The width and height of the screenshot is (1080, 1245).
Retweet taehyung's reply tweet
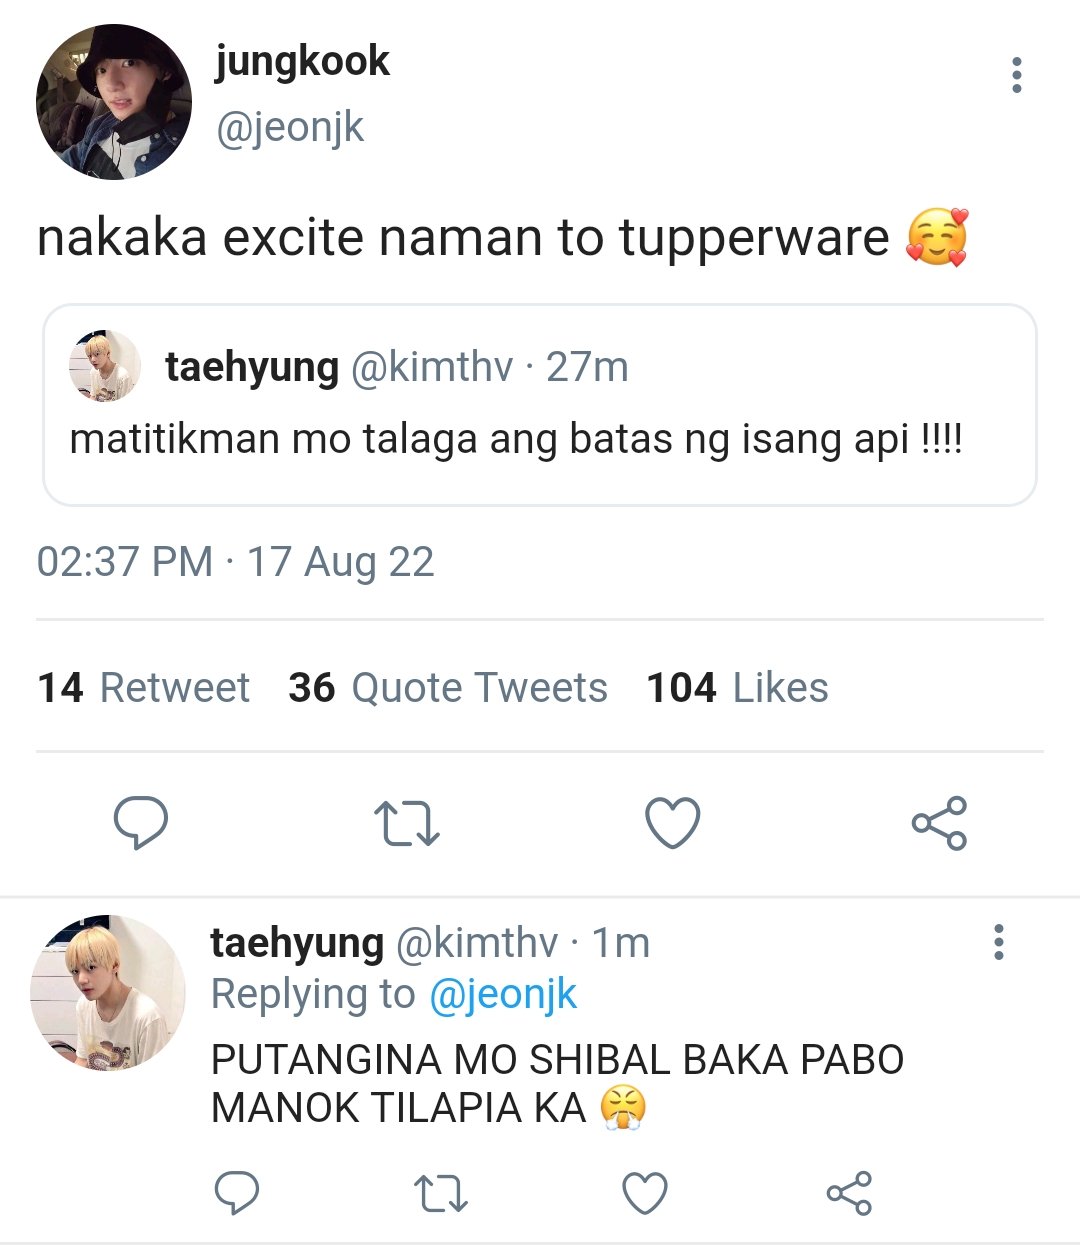tap(441, 1193)
